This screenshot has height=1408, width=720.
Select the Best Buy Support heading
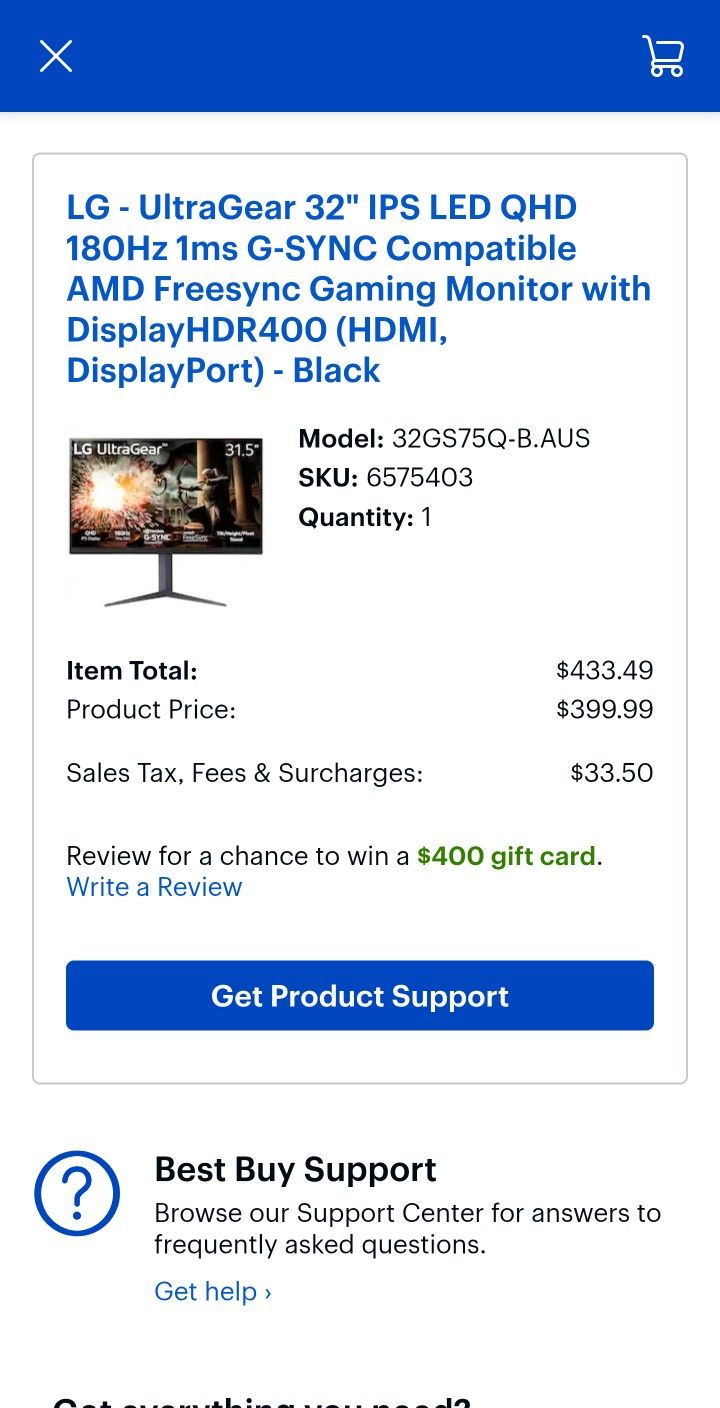(295, 1169)
